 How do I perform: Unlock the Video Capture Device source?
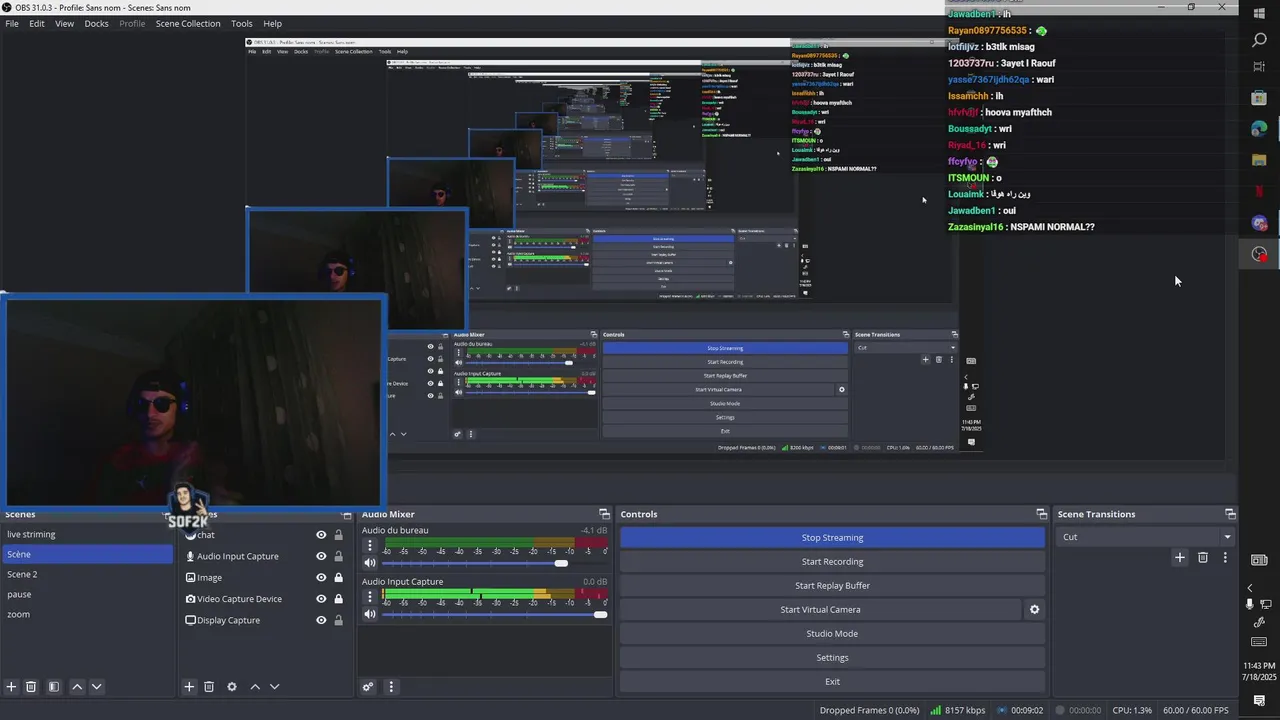(338, 599)
